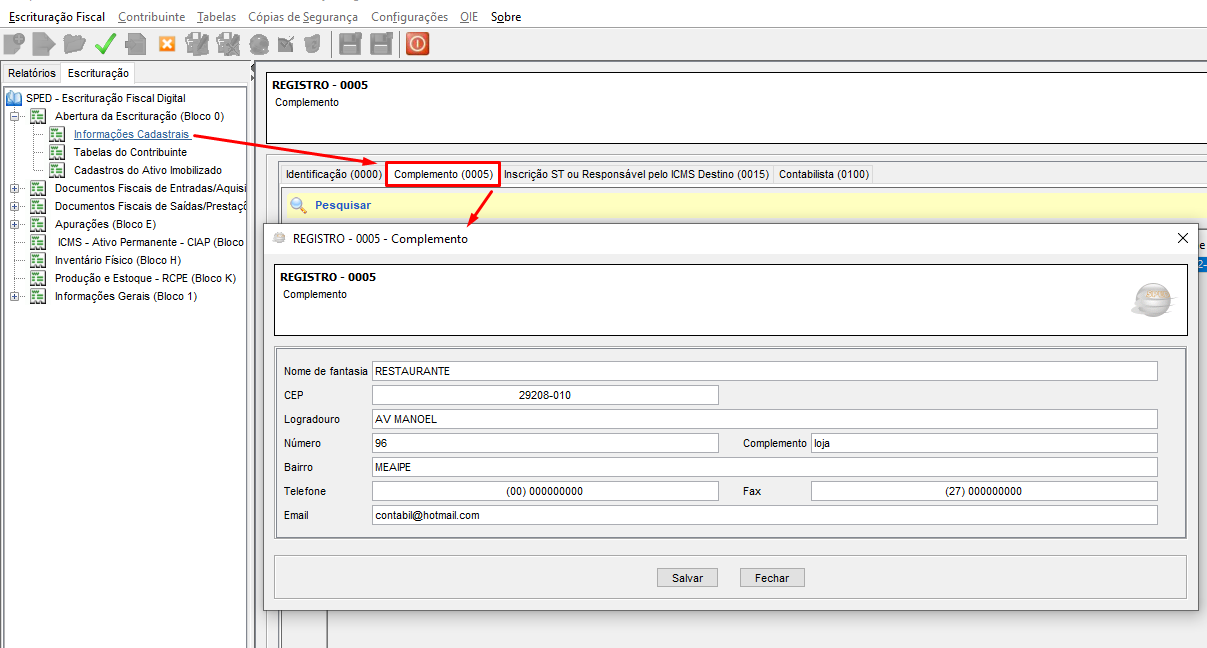Viewport: 1207px width, 648px height.
Task: Click the orange X toolbar icon
Action: [x=167, y=44]
